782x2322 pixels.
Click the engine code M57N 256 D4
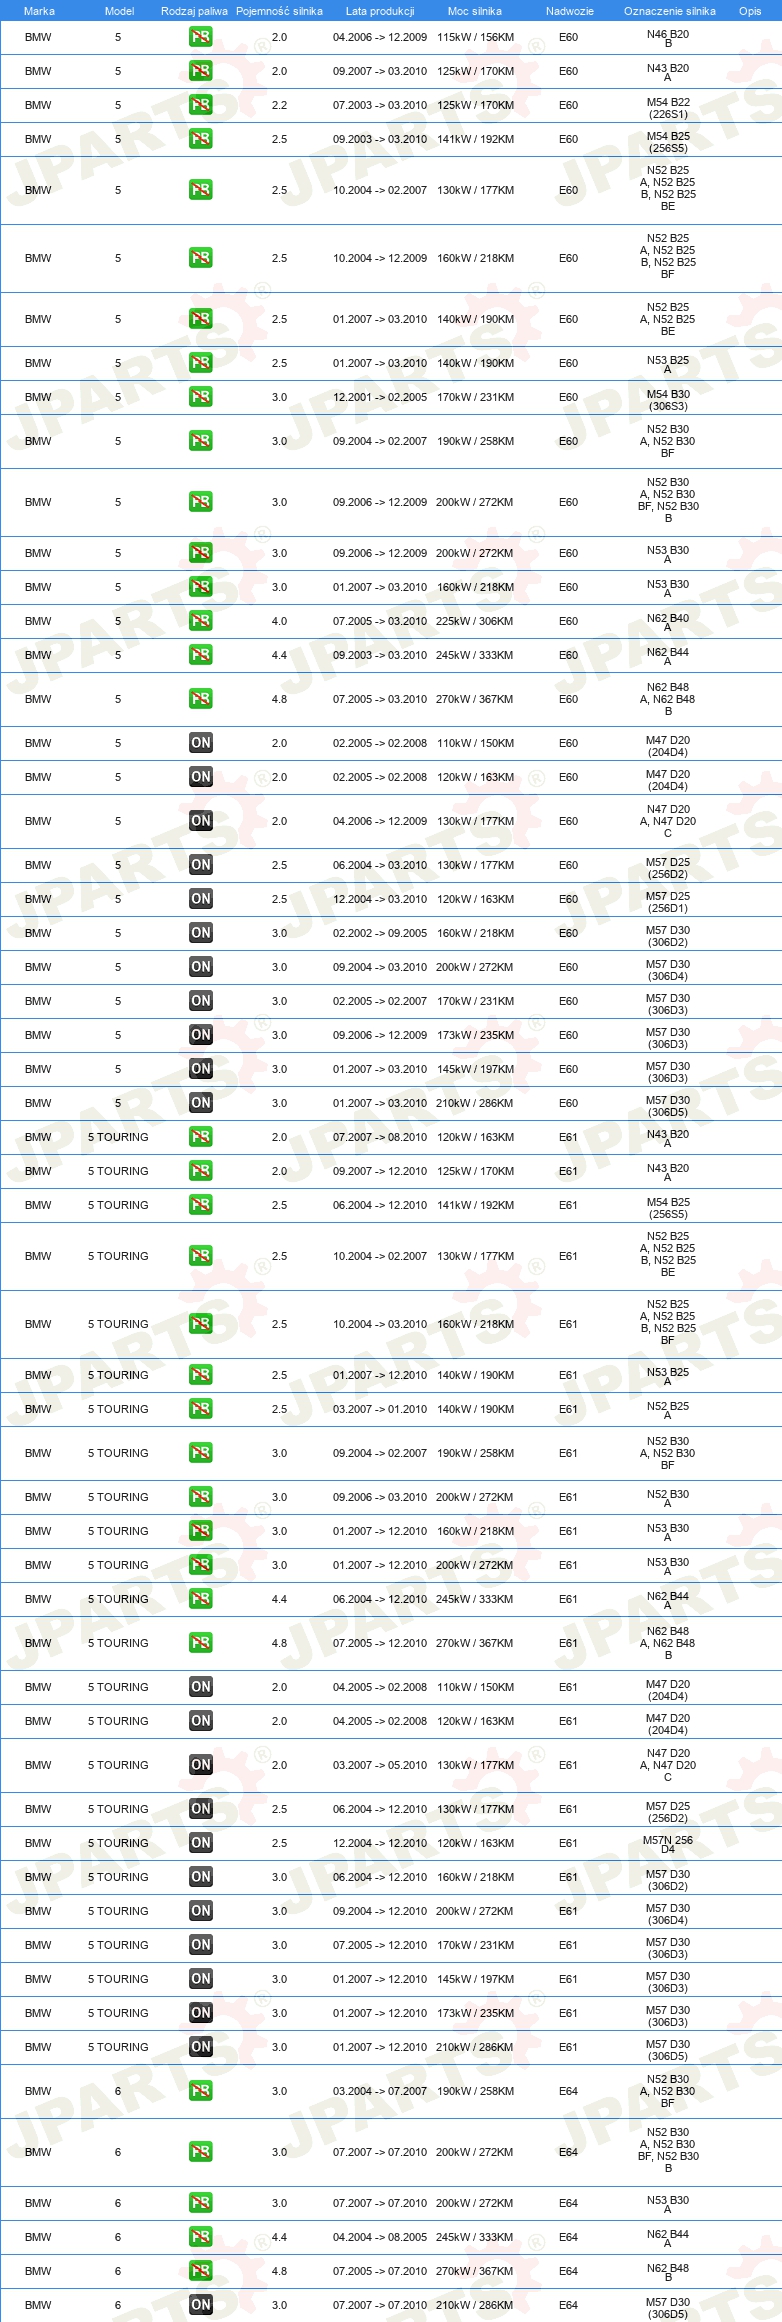[x=668, y=1844]
